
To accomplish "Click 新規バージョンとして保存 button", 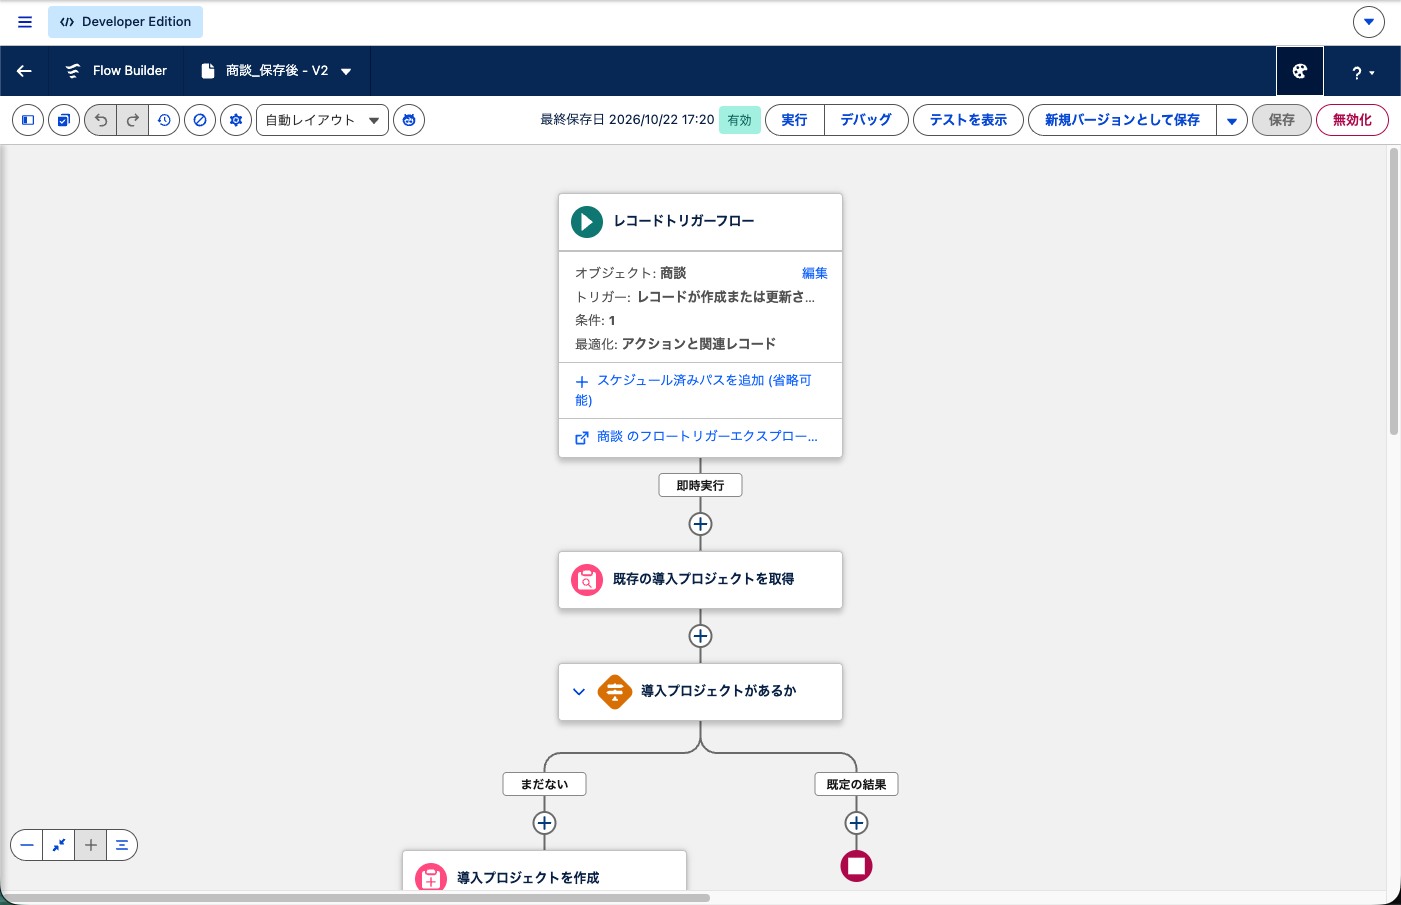I will coord(1122,120).
